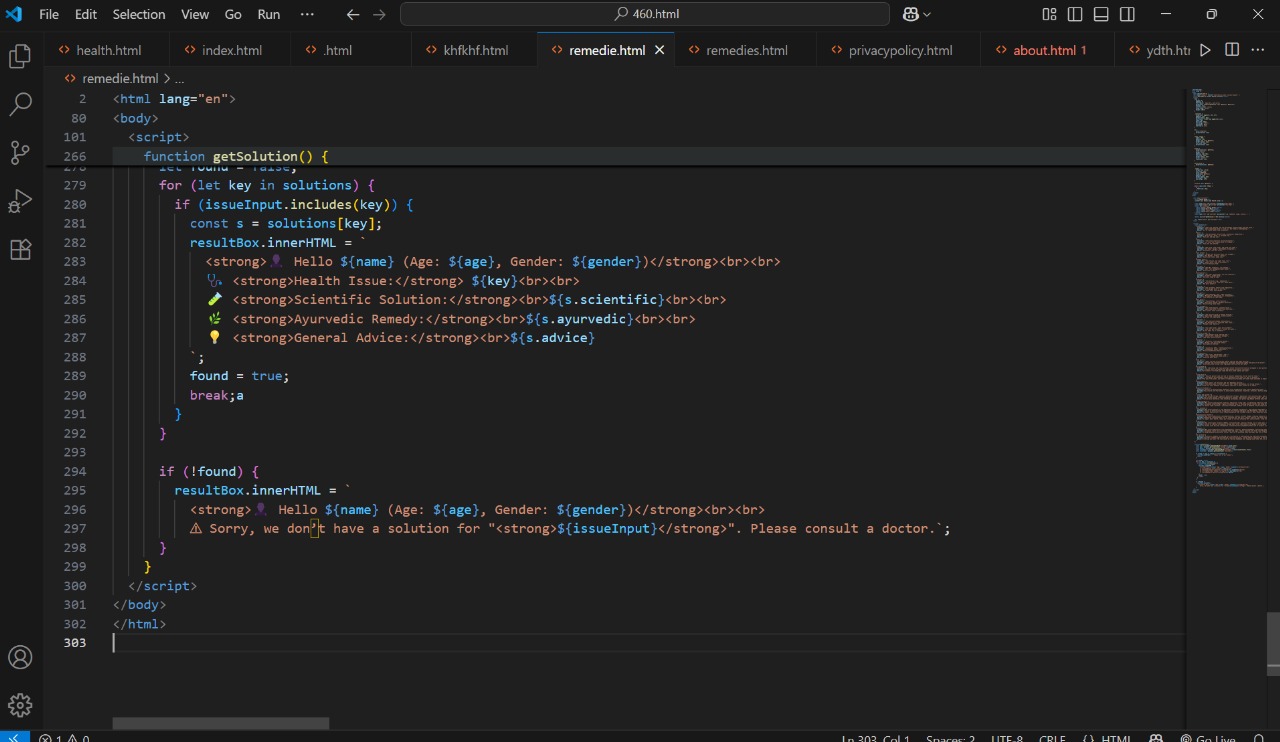Open the Explorer view in activity bar
1280x742 pixels.
click(20, 57)
